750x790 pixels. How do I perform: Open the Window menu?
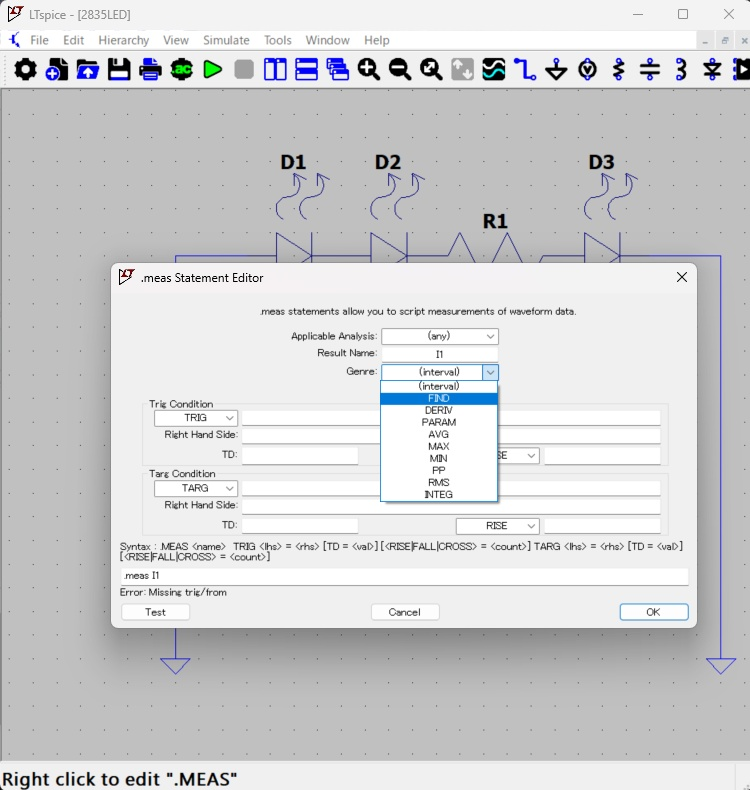pos(327,40)
